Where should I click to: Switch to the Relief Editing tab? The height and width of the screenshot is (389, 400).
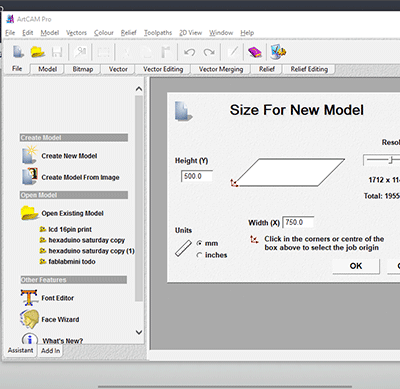click(x=309, y=69)
